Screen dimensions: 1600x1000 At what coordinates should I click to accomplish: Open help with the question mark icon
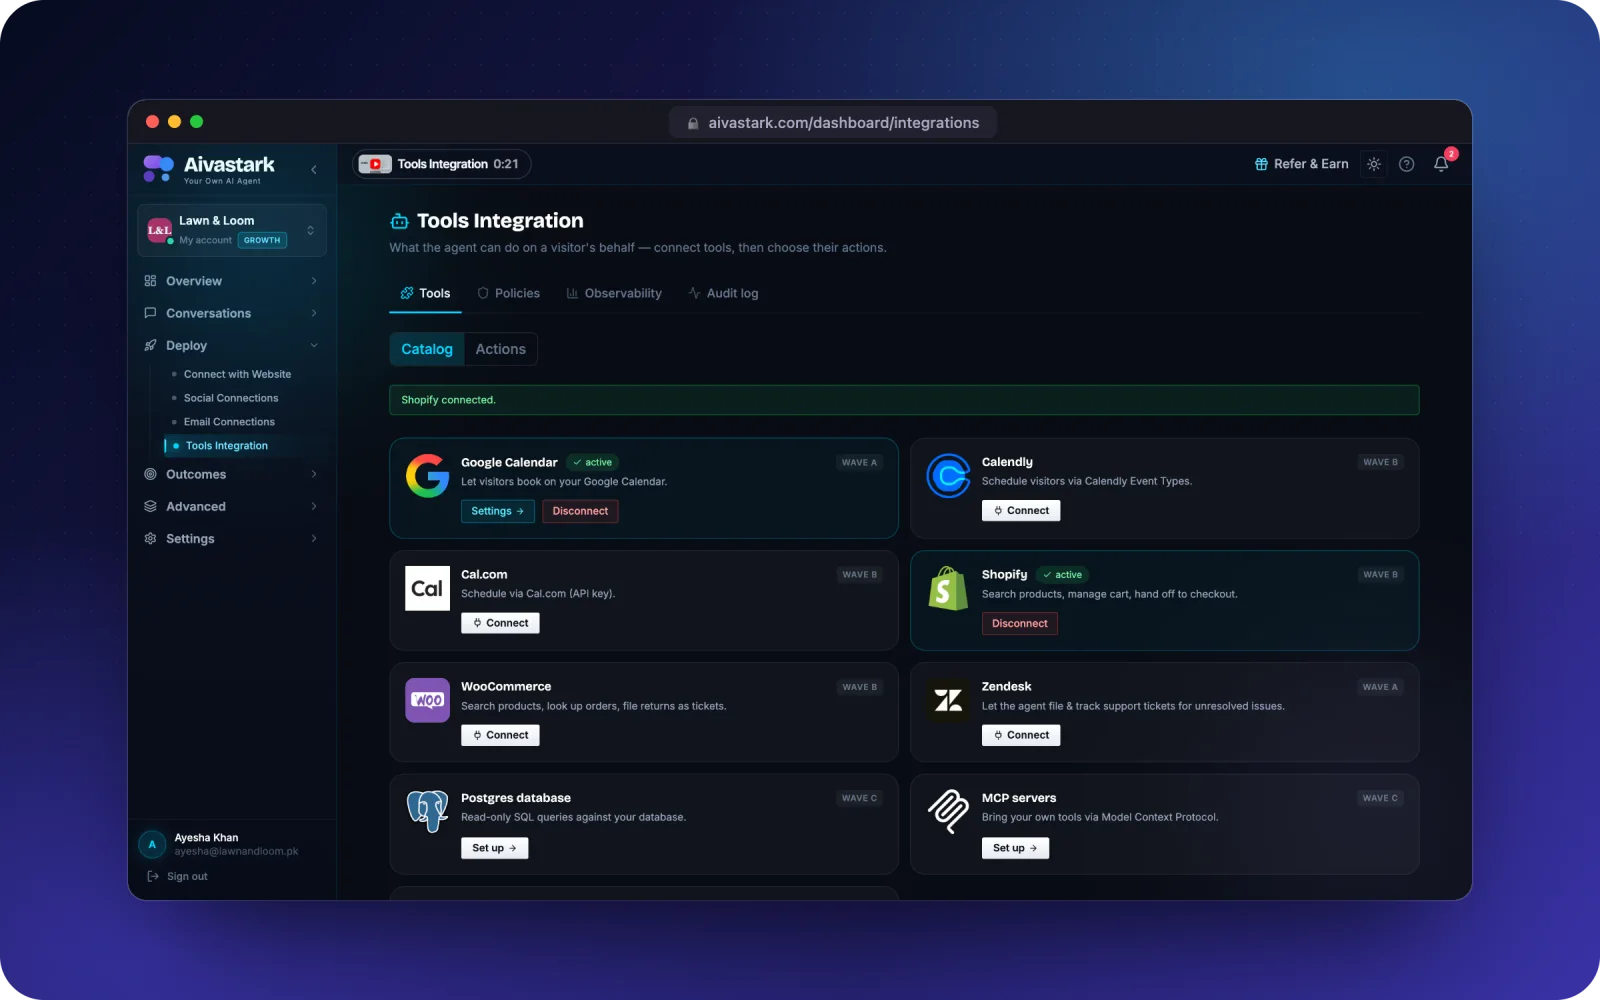pos(1407,164)
